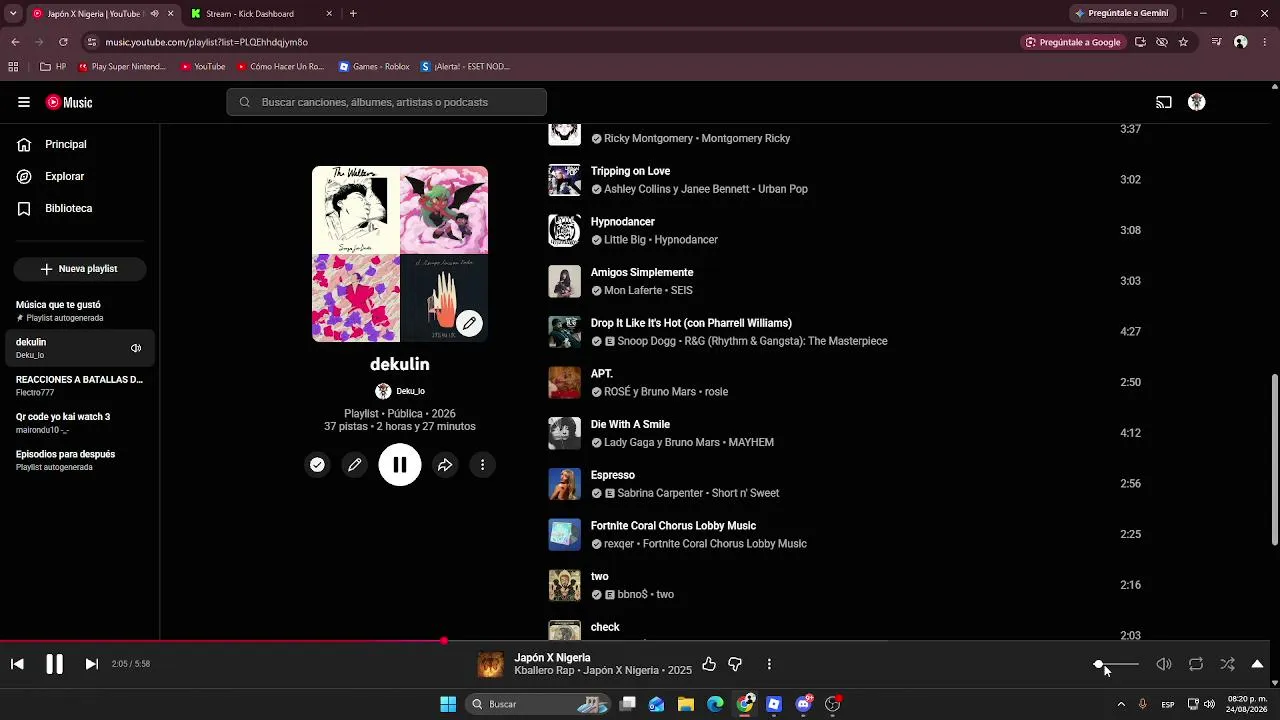Click the eye-slash tracking protection icon in the address bar
This screenshot has height=720, width=1280.
(1162, 42)
